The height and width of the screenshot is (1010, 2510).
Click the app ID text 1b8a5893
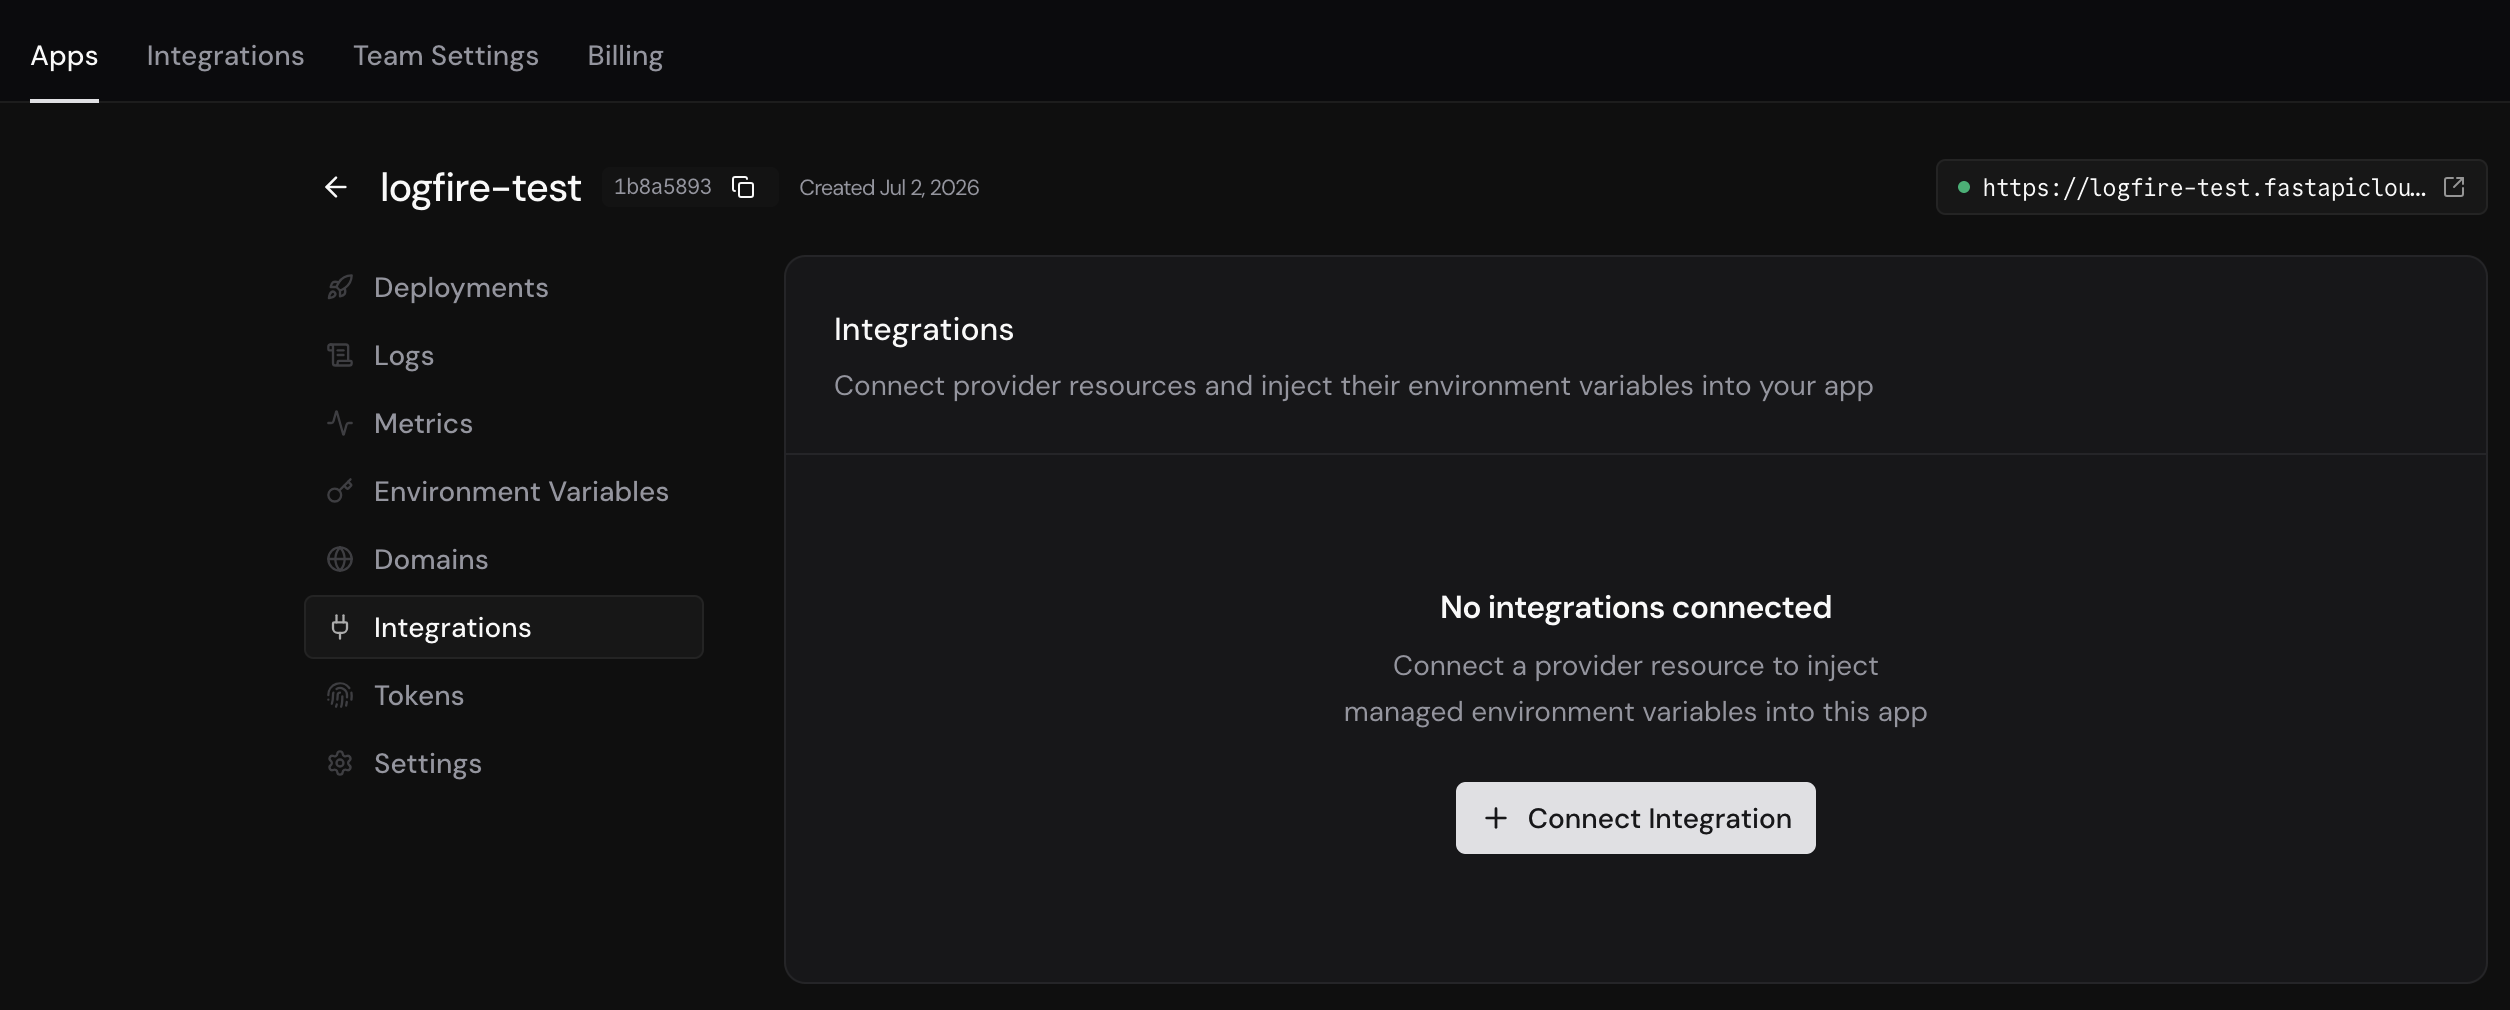(662, 187)
